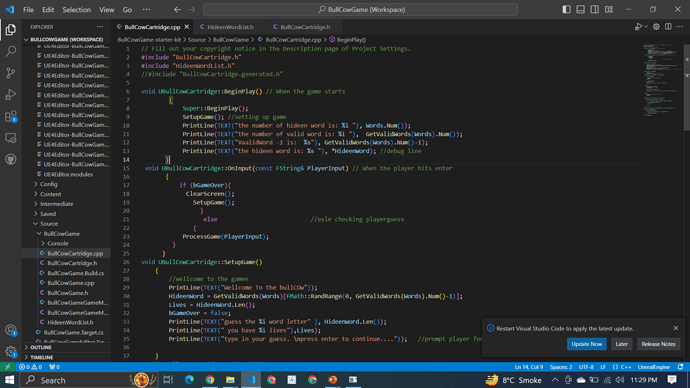Collapse the BULLCOWGAME (WORKSPACE) section
This screenshot has height=388, width=690.
[66, 39]
